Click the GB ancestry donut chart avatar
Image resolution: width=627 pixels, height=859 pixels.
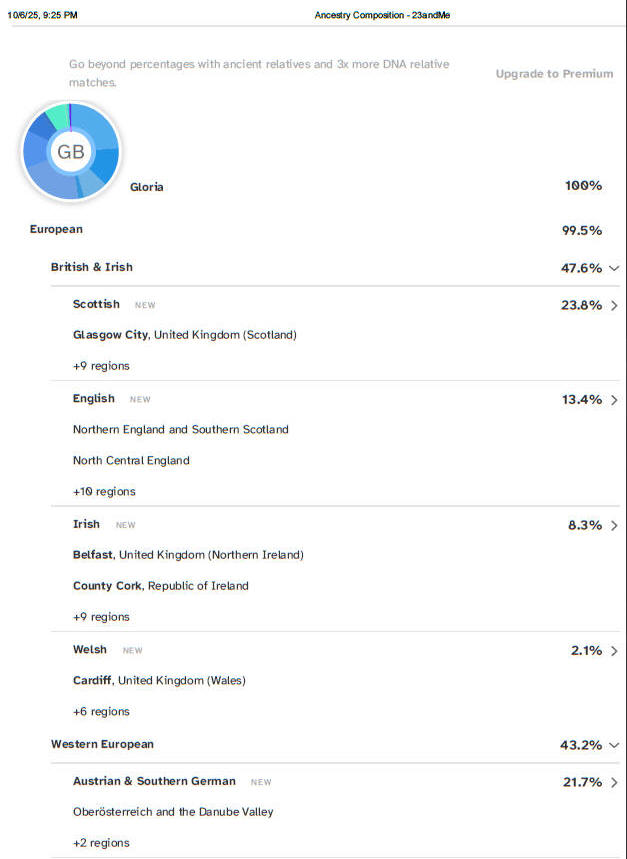click(x=70, y=152)
